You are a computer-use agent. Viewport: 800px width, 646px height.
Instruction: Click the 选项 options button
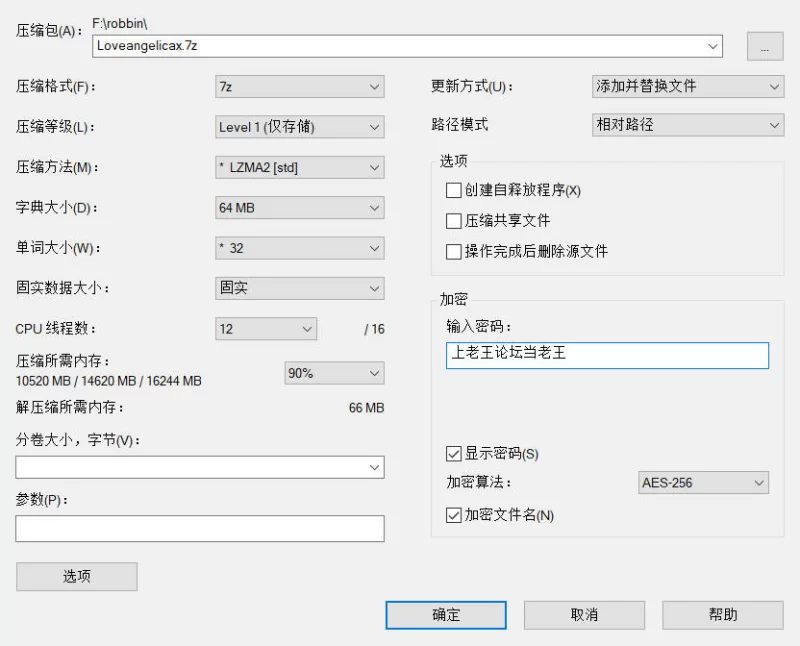coord(77,577)
